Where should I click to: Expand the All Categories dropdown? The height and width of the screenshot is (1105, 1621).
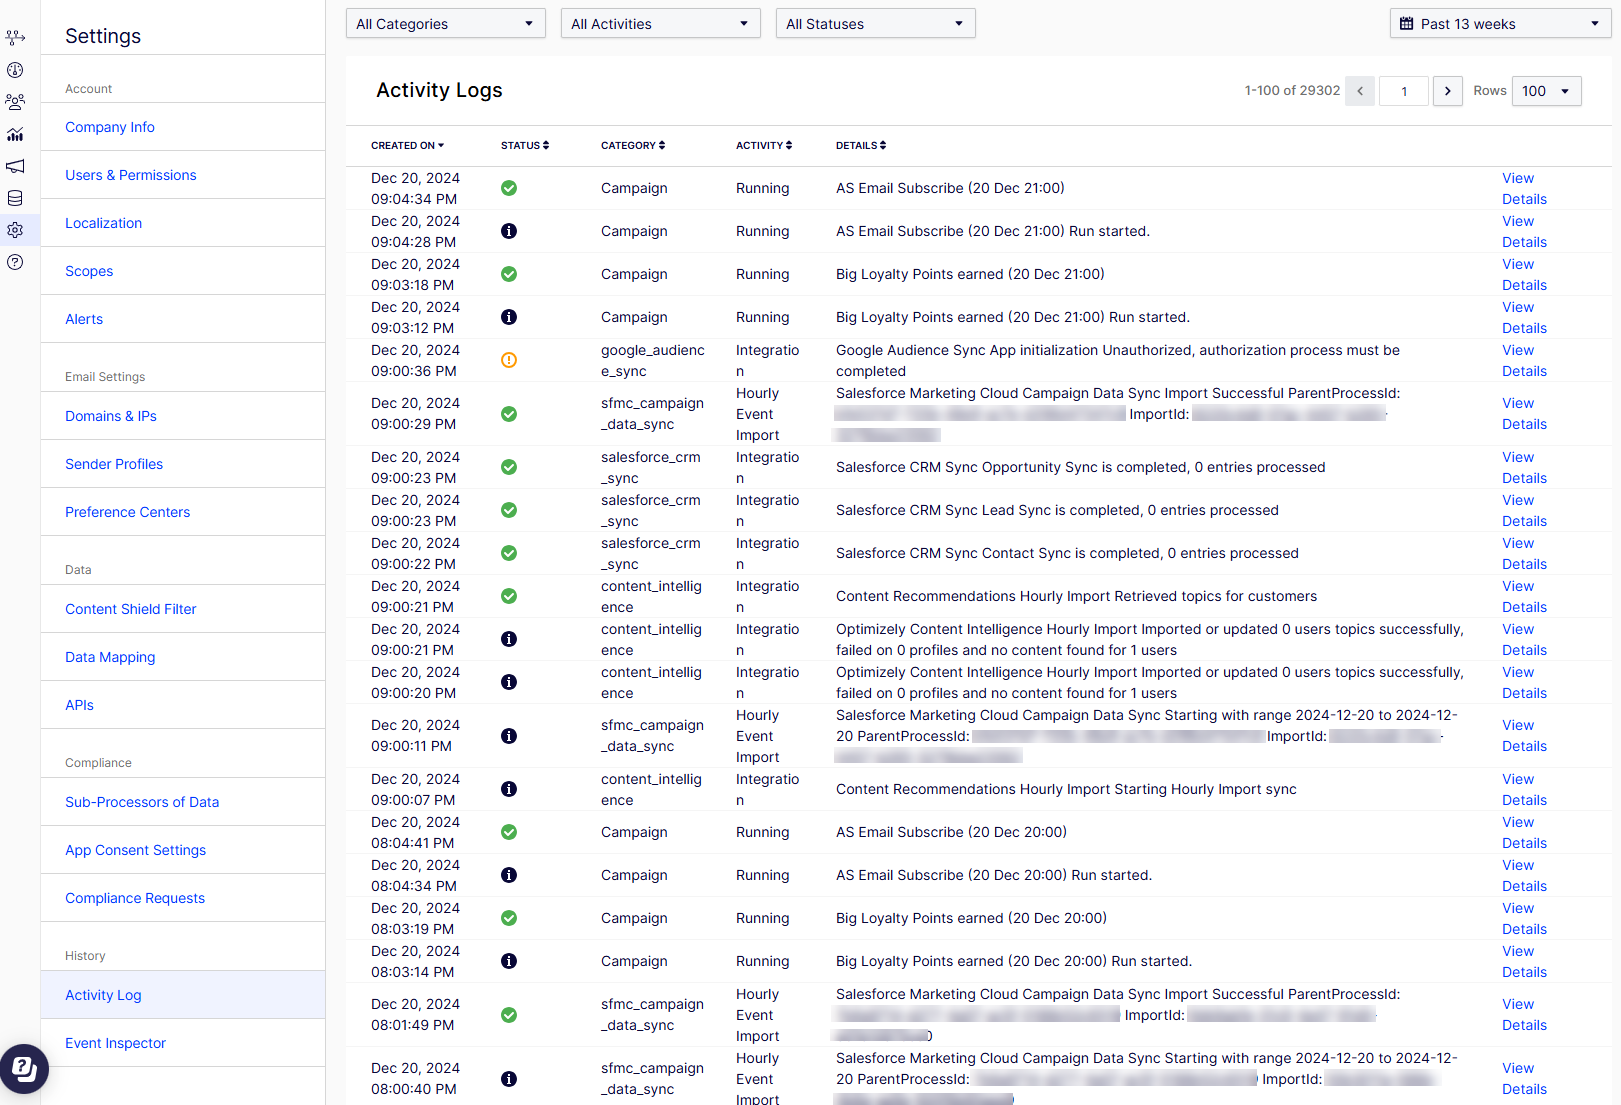445,24
